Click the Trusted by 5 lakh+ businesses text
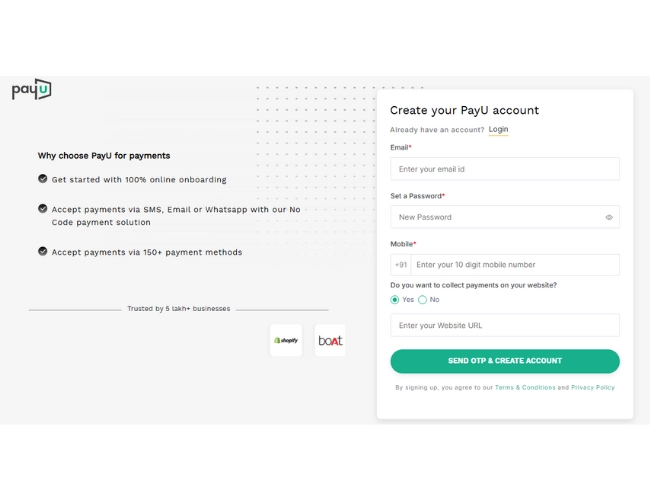Viewport: 650px width, 500px height. pos(178,309)
